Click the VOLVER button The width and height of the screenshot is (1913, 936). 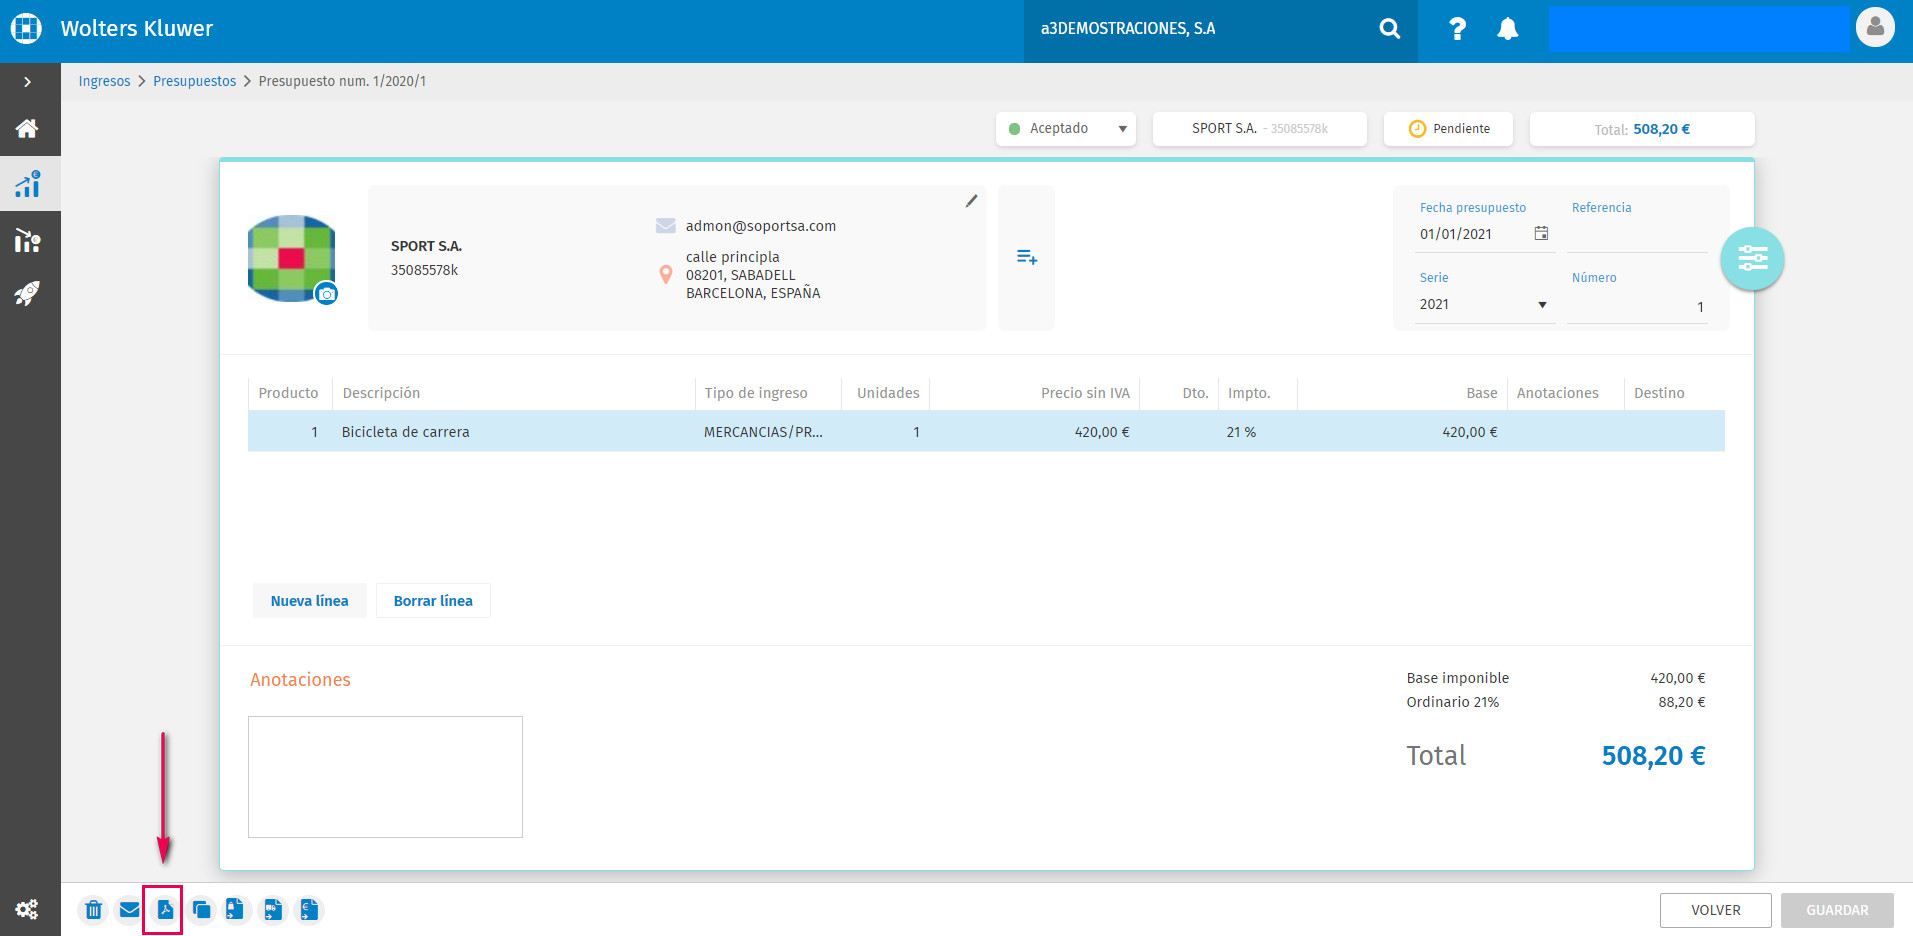coord(1716,910)
